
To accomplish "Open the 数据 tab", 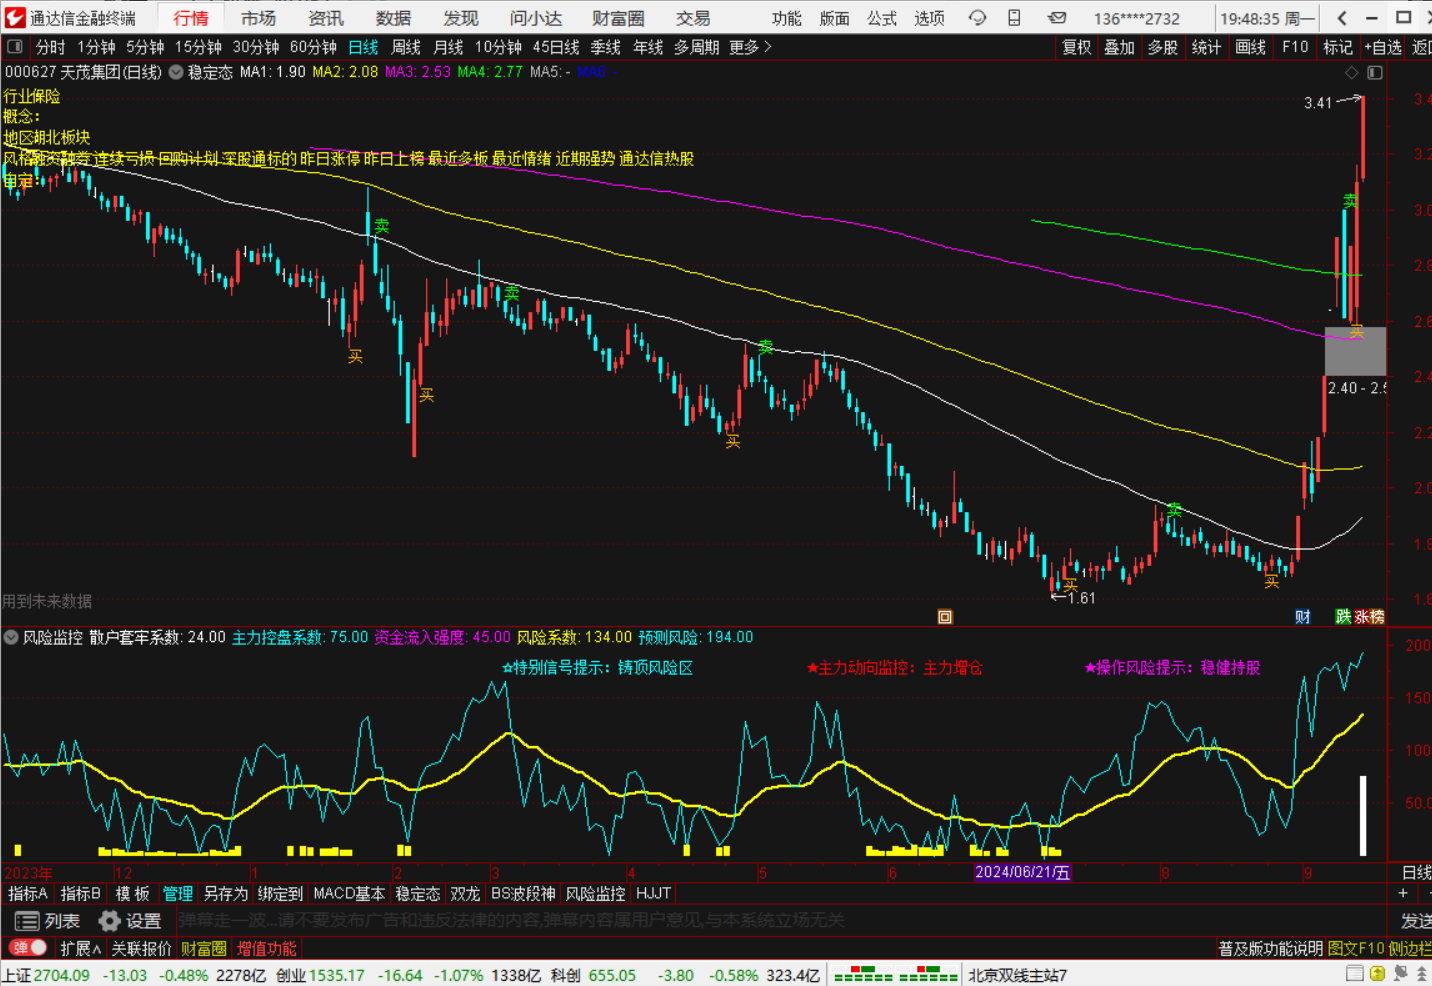I will (393, 18).
